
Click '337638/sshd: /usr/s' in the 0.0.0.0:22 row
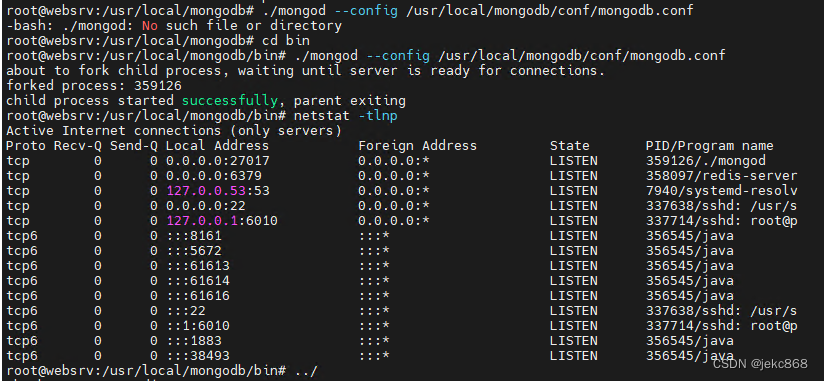[x=722, y=205]
